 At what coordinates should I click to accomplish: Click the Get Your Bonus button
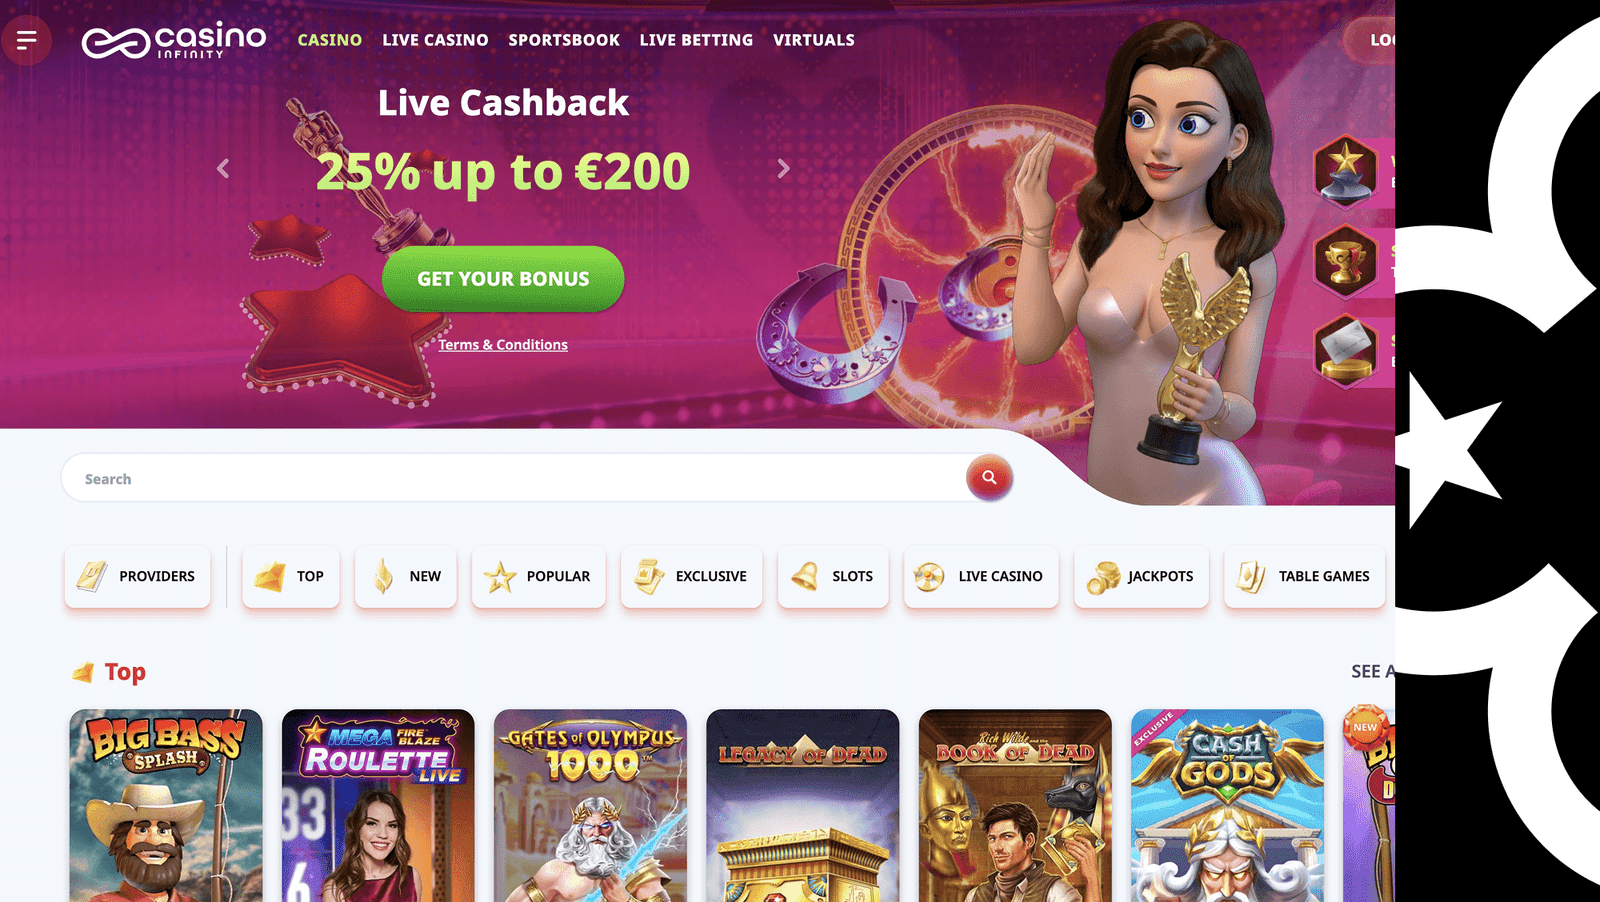(503, 278)
